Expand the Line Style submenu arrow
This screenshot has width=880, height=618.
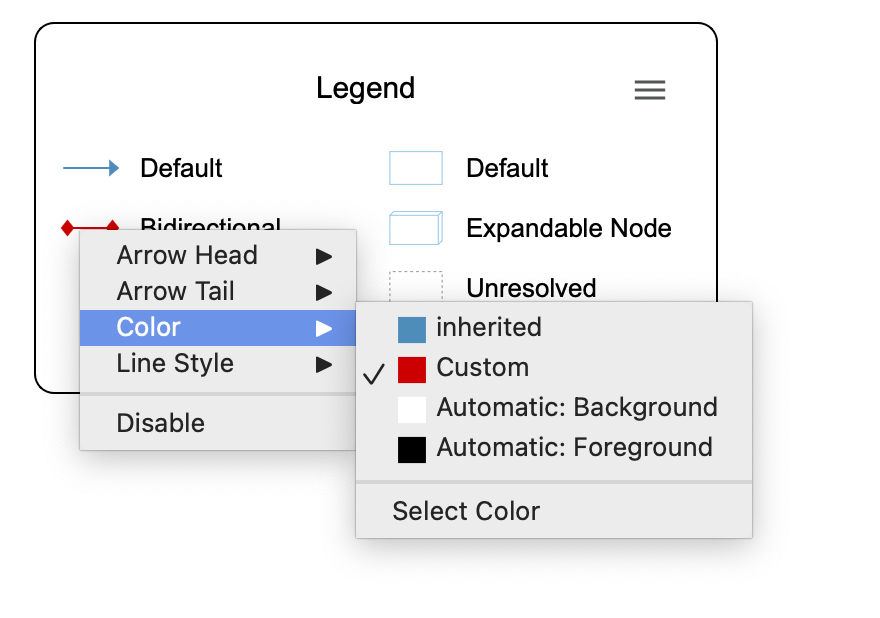[x=324, y=365]
